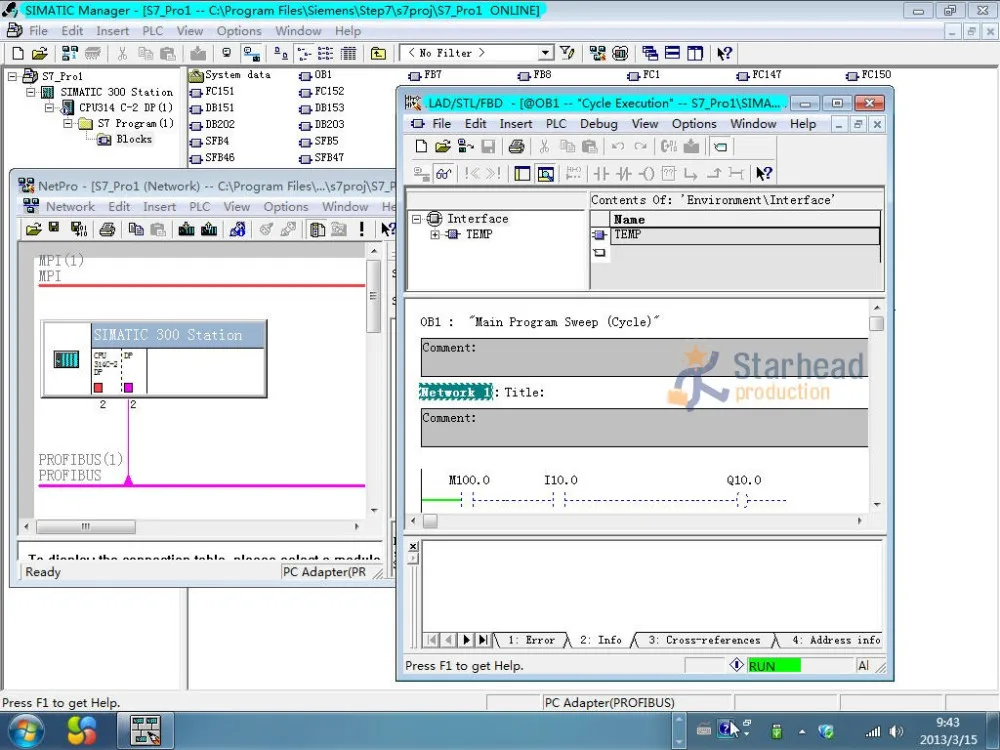Switch to 4: Address info tab
Viewport: 1000px width, 750px height.
point(836,640)
